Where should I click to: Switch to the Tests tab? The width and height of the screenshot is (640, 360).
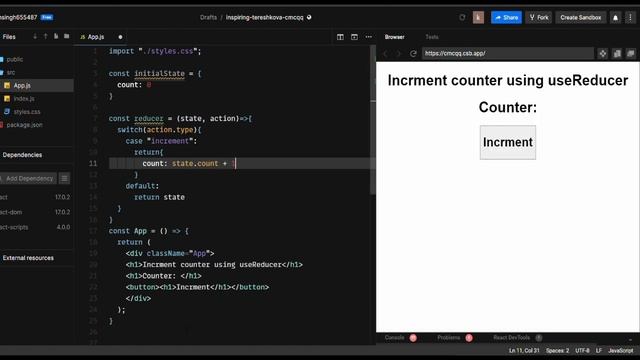431,37
